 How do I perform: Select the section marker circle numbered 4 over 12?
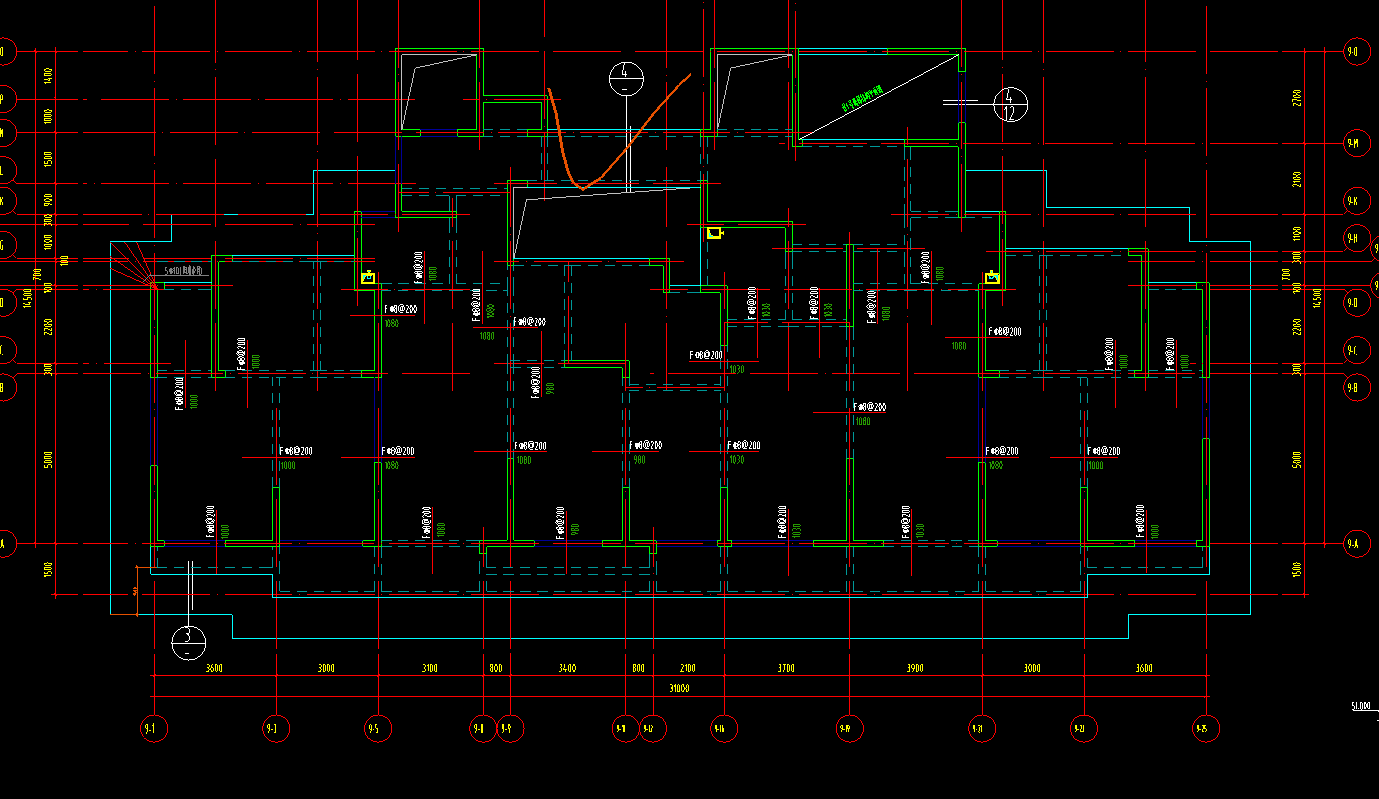click(1009, 103)
